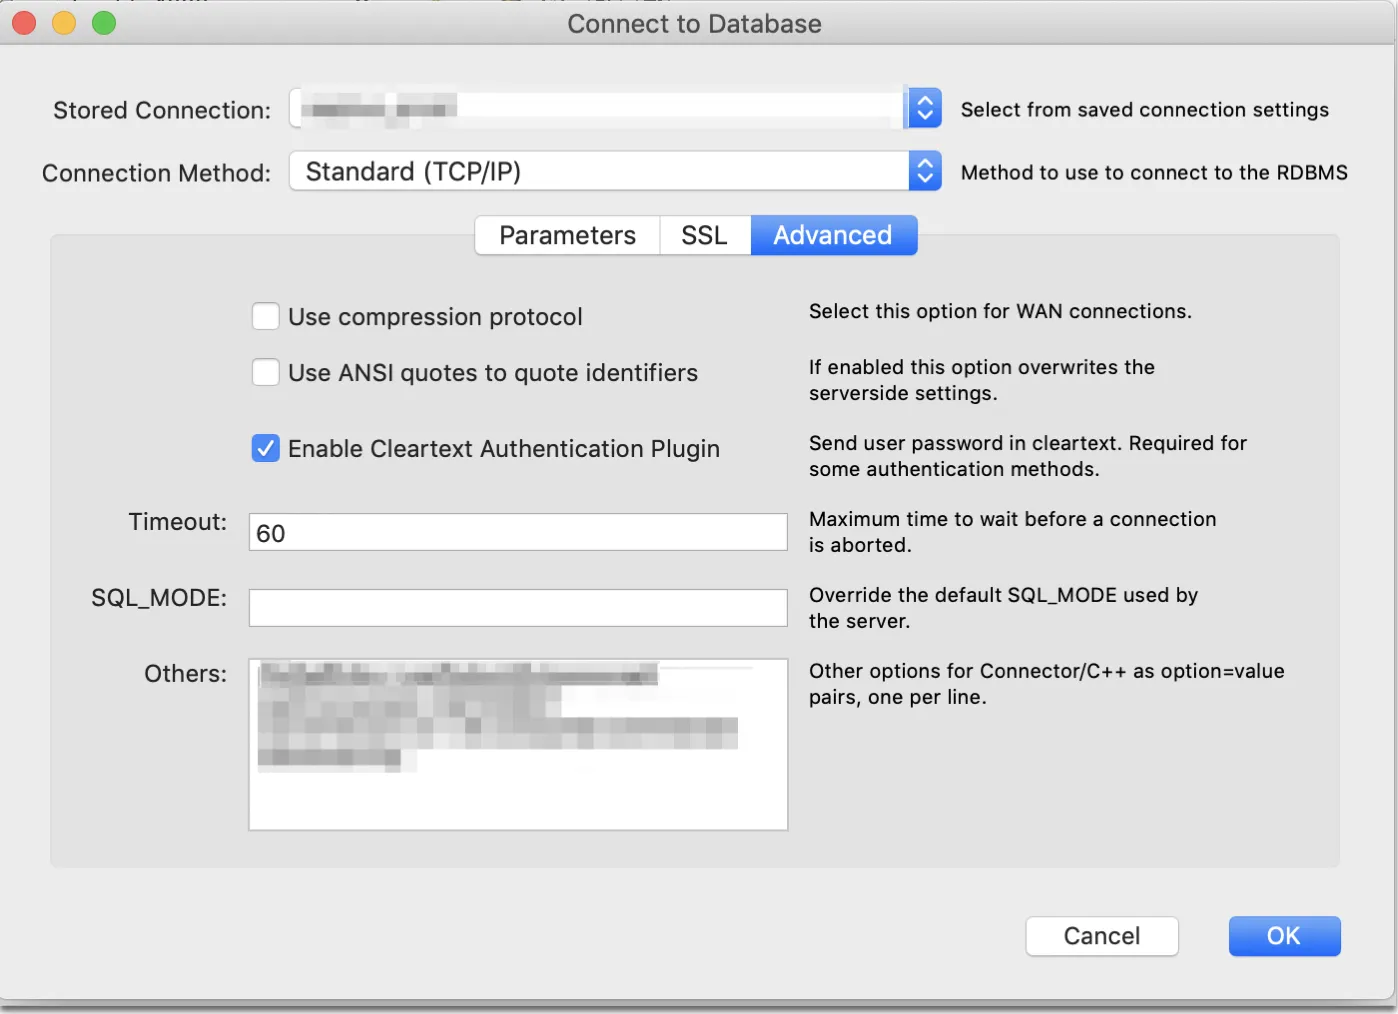The image size is (1398, 1014).
Task: Focus the SQL_MODE text field
Action: click(x=518, y=608)
